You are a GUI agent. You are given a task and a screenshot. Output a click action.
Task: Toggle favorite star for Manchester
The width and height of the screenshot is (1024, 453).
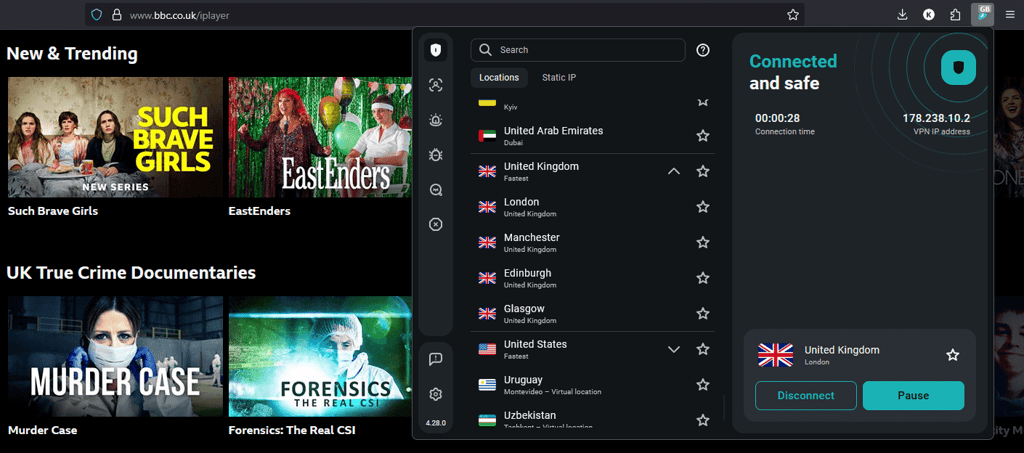[703, 242]
